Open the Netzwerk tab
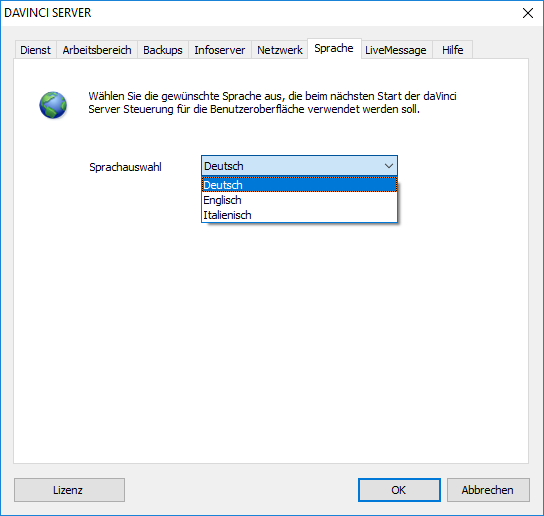 280,50
